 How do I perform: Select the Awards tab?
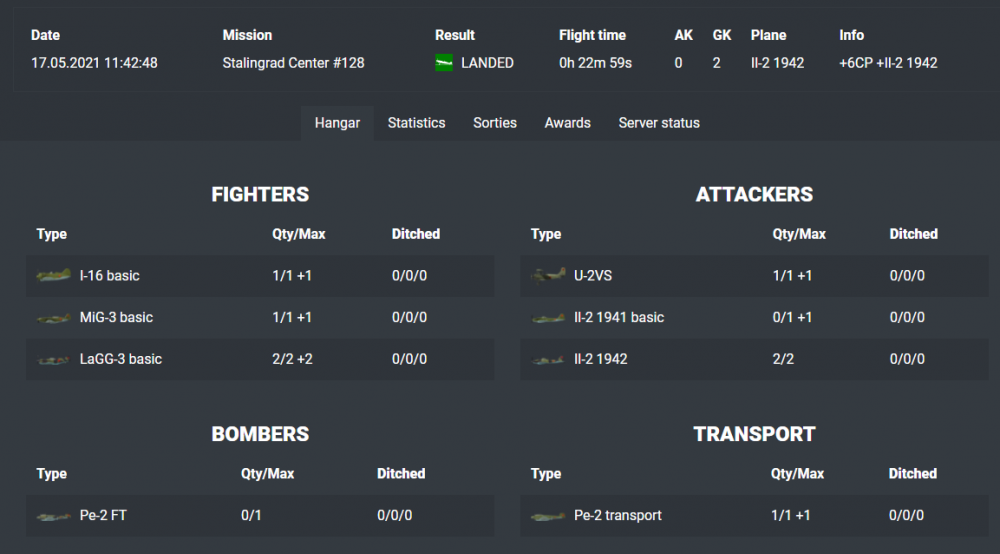pyautogui.click(x=567, y=123)
